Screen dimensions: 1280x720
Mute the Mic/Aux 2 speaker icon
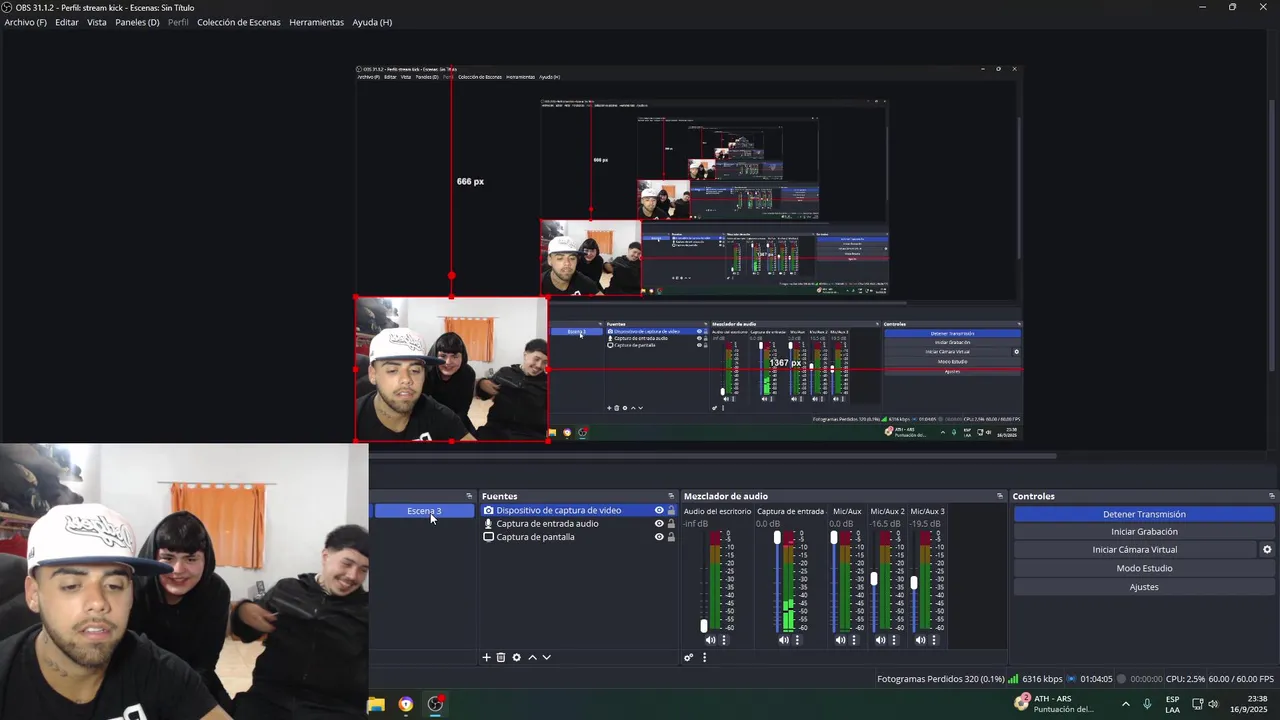[880, 640]
